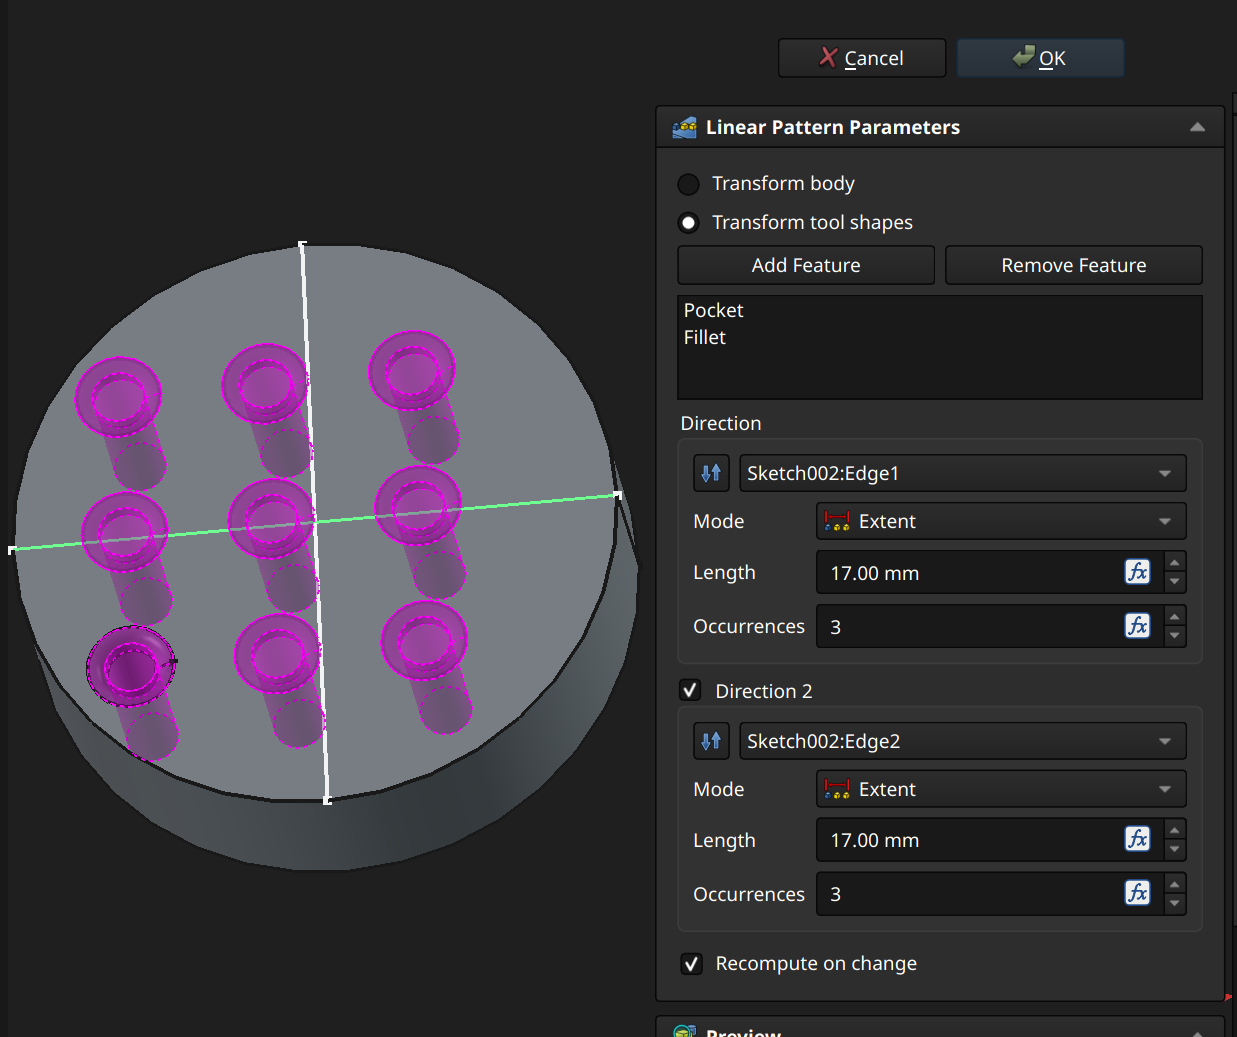Increase the Direction 2 Occurrences count
Screen dimensions: 1237x1037
pos(1175,884)
